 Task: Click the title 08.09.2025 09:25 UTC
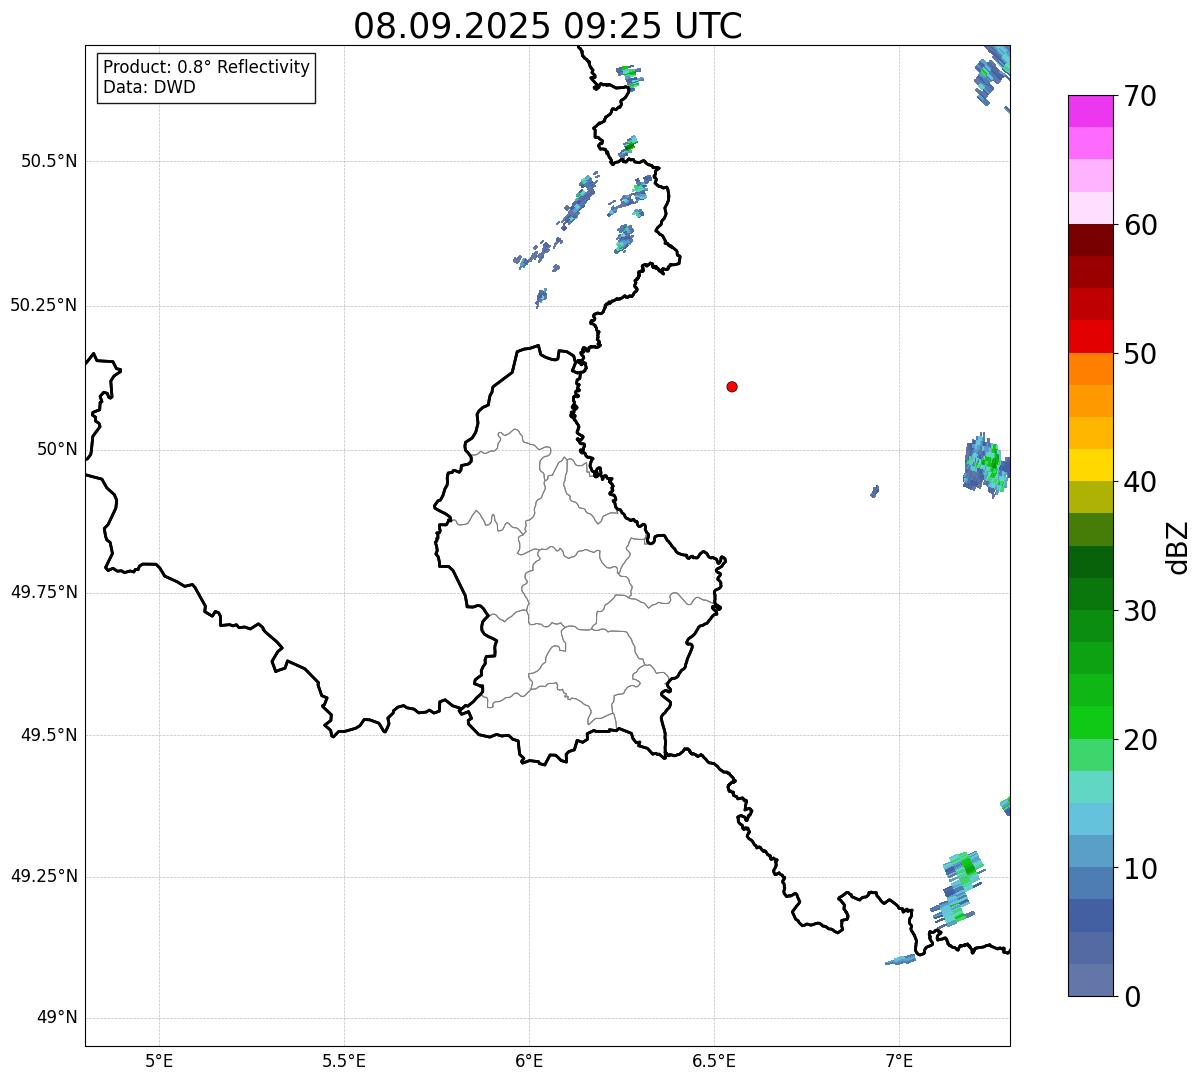[x=548, y=25]
